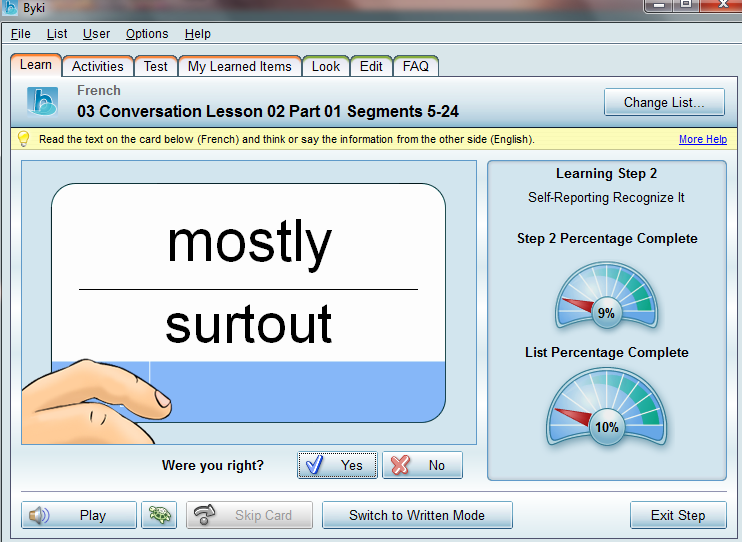The image size is (742, 542).
Task: Open the FAQ tab
Action: click(x=415, y=66)
